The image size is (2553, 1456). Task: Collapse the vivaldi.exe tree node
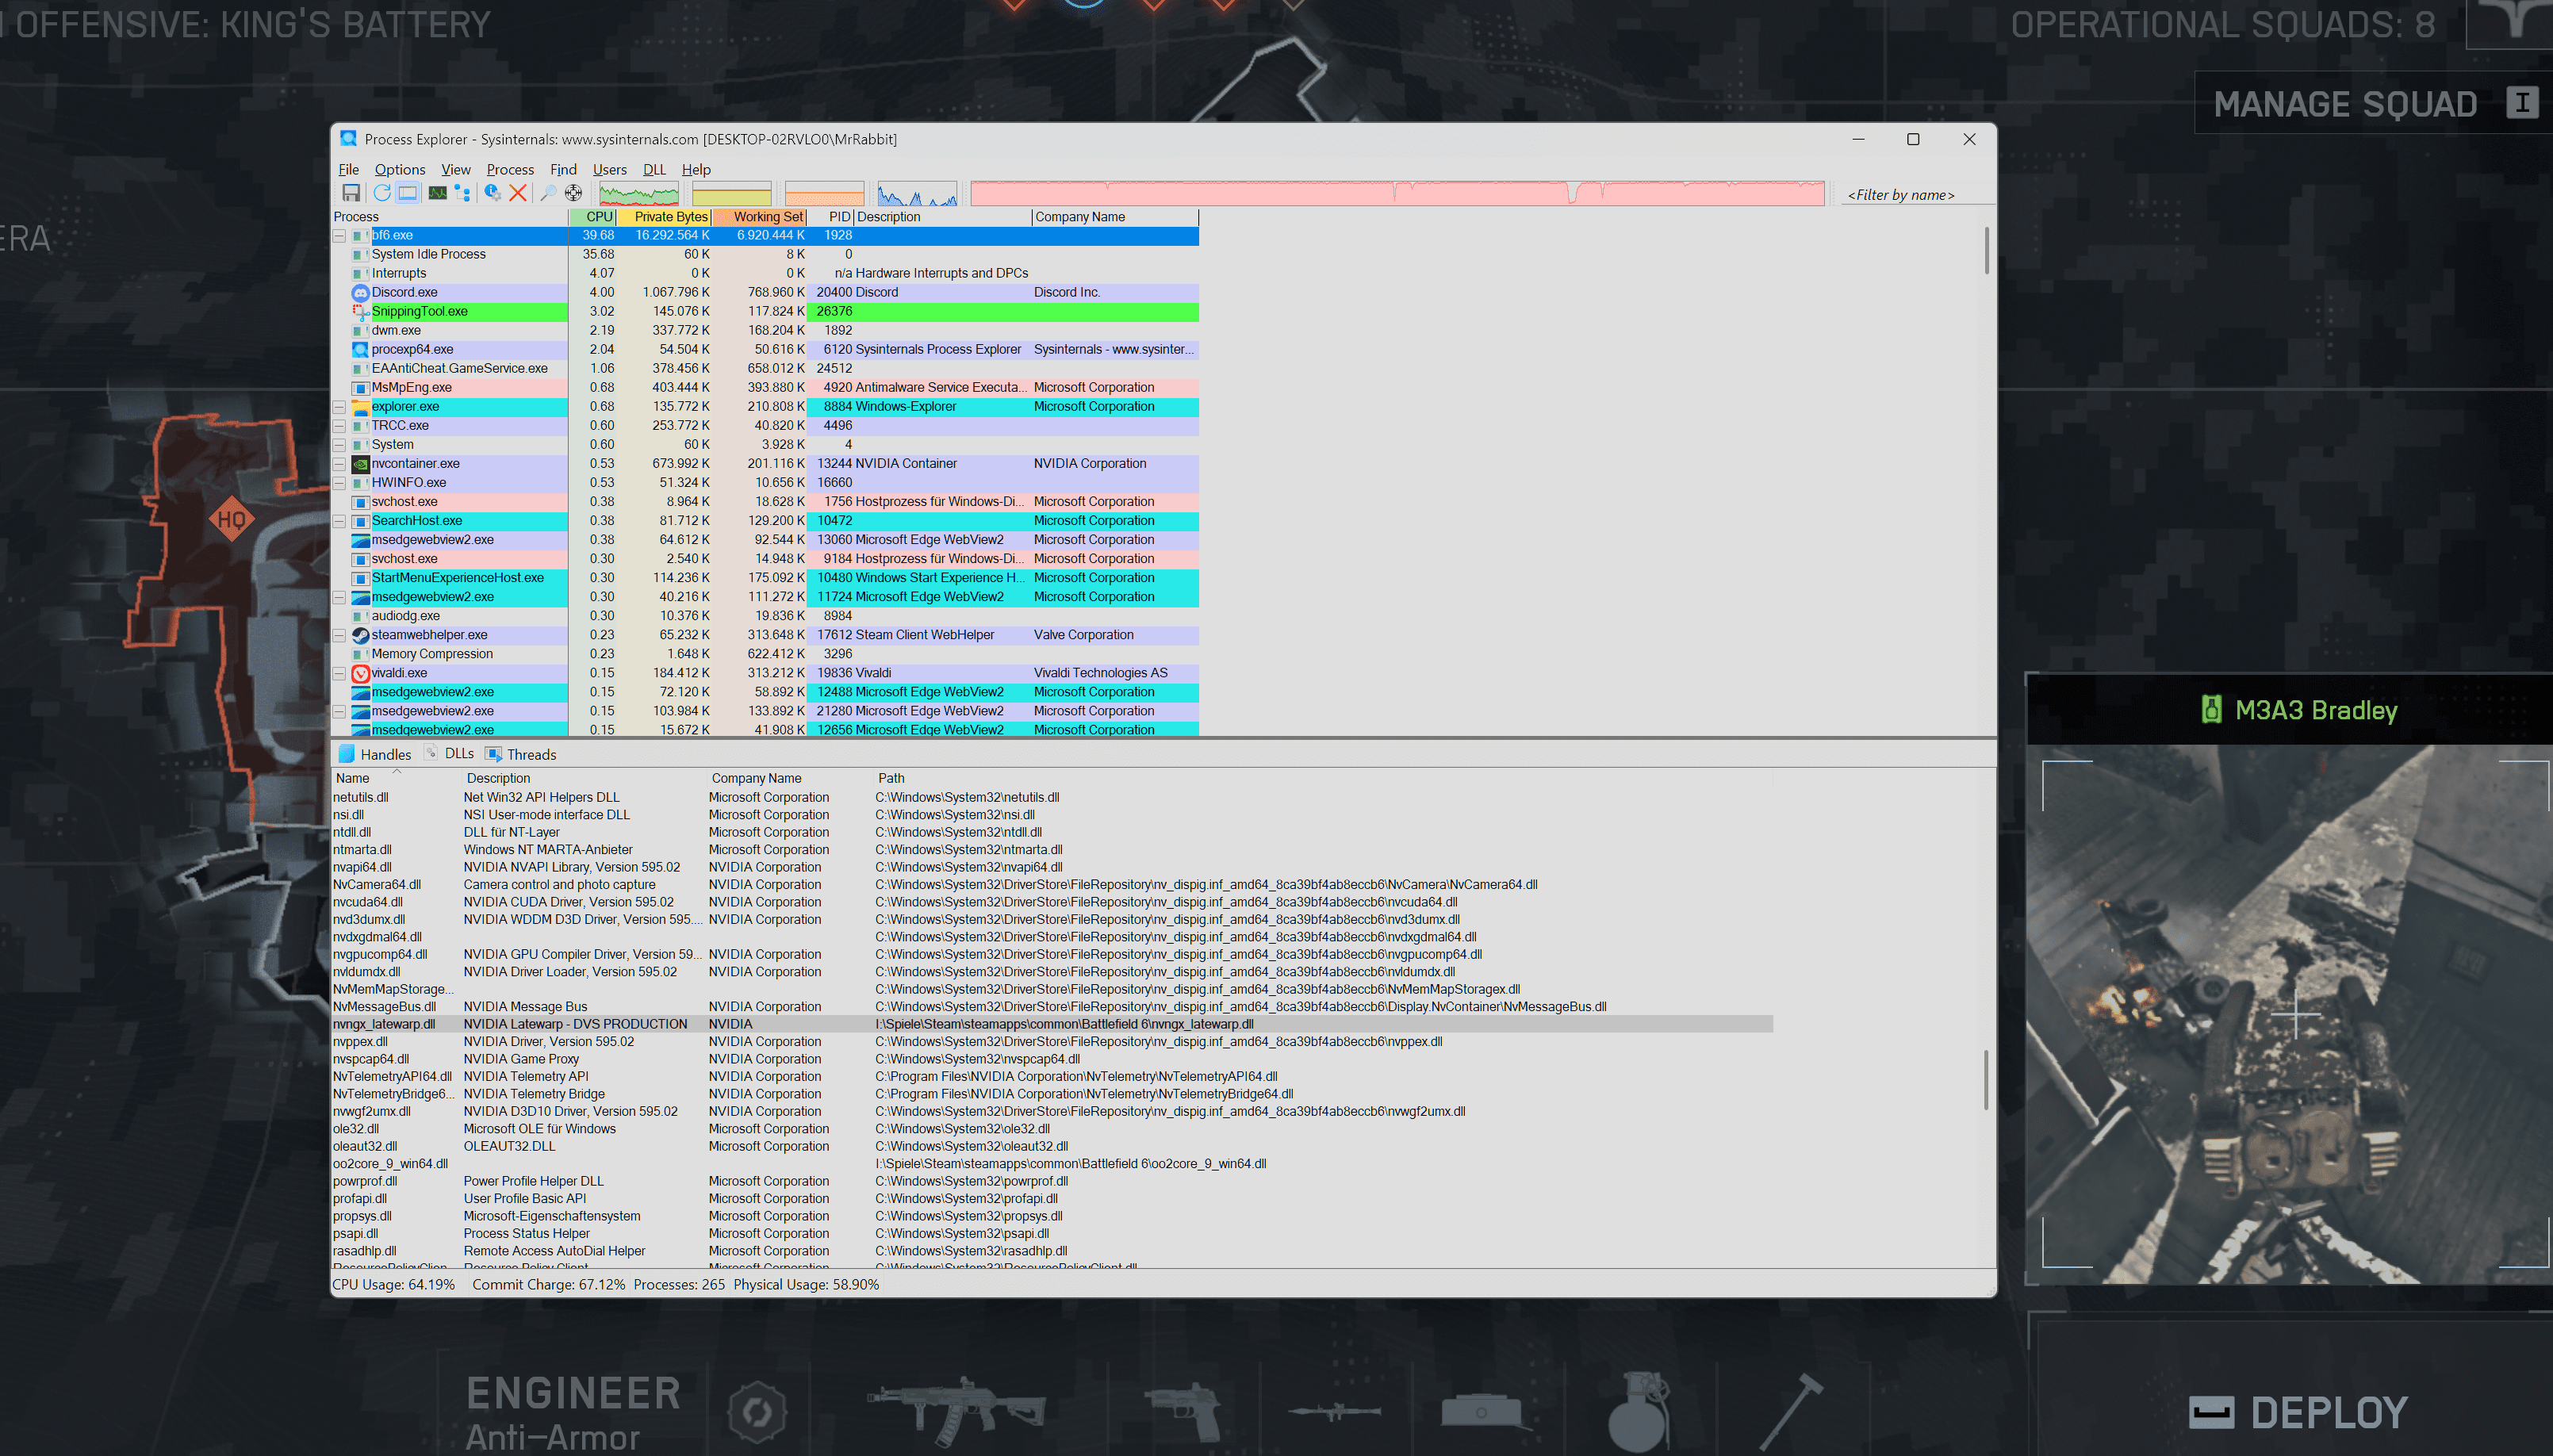(339, 673)
